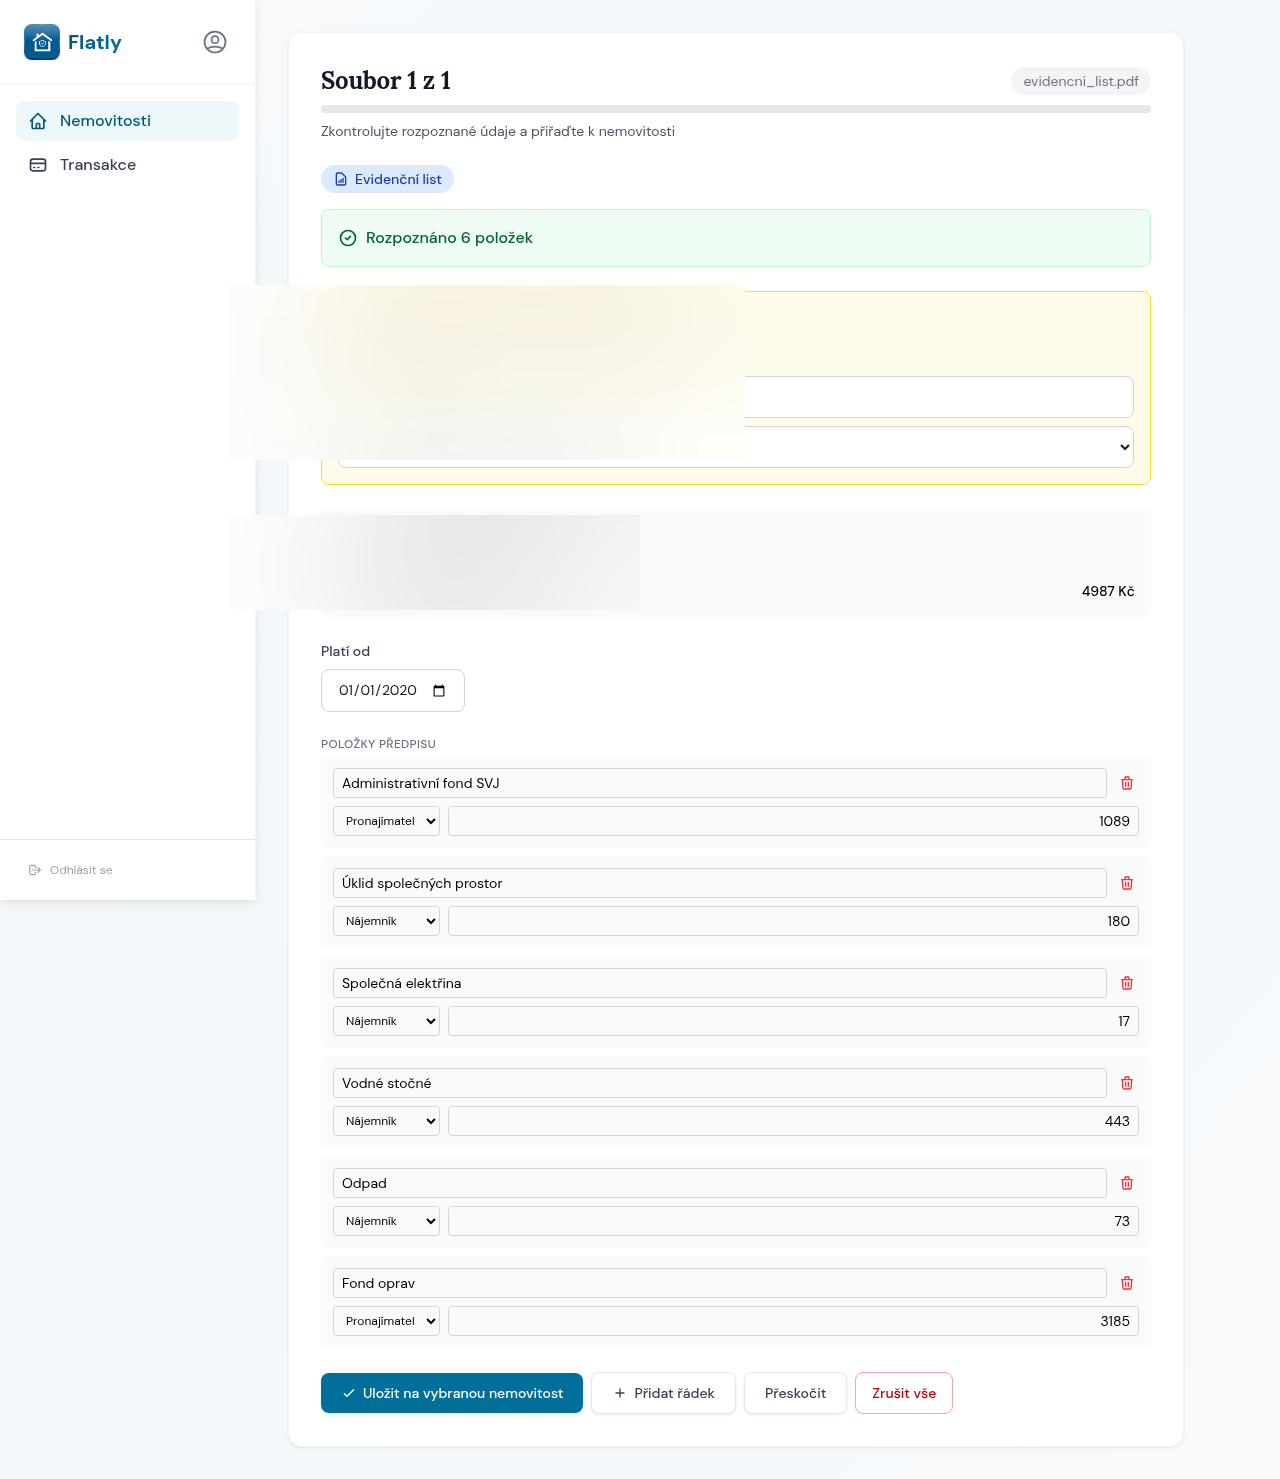Click the progress bar under Soubor 1 z 1
Screen dimensions: 1280x1479
click(735, 108)
